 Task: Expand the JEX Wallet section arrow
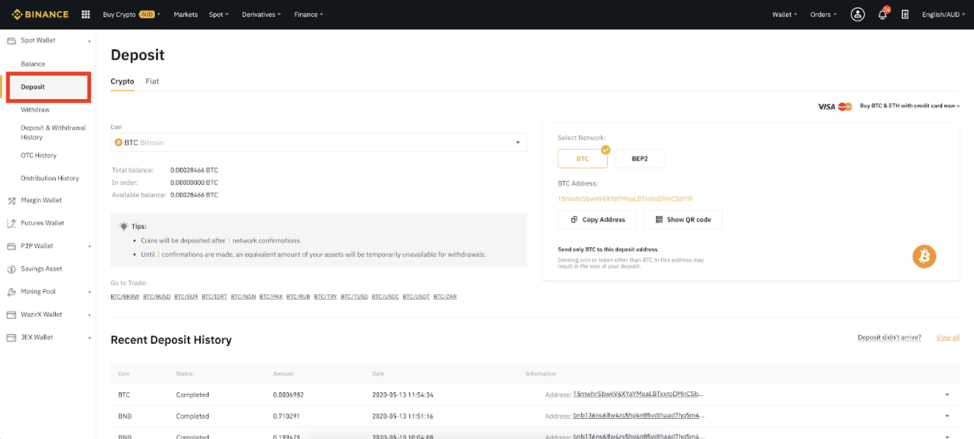(89, 338)
